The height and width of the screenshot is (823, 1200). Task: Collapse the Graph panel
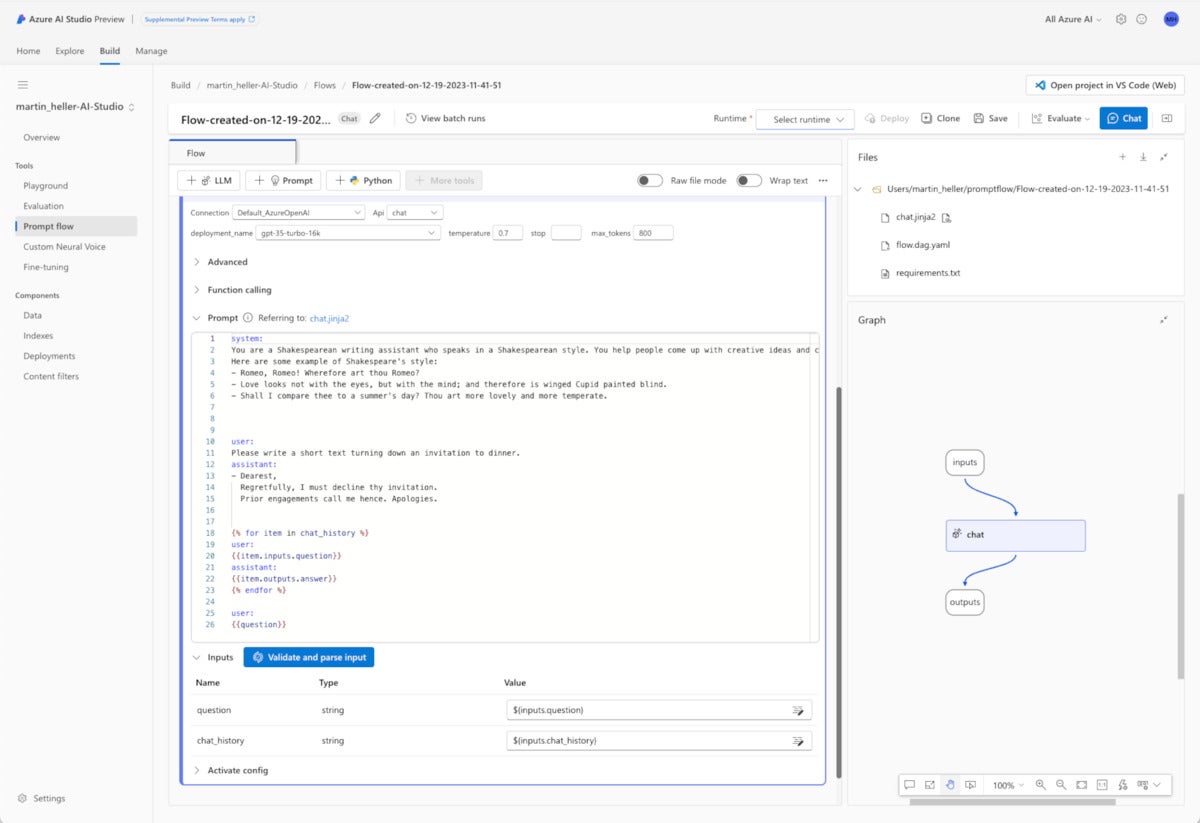(1164, 320)
